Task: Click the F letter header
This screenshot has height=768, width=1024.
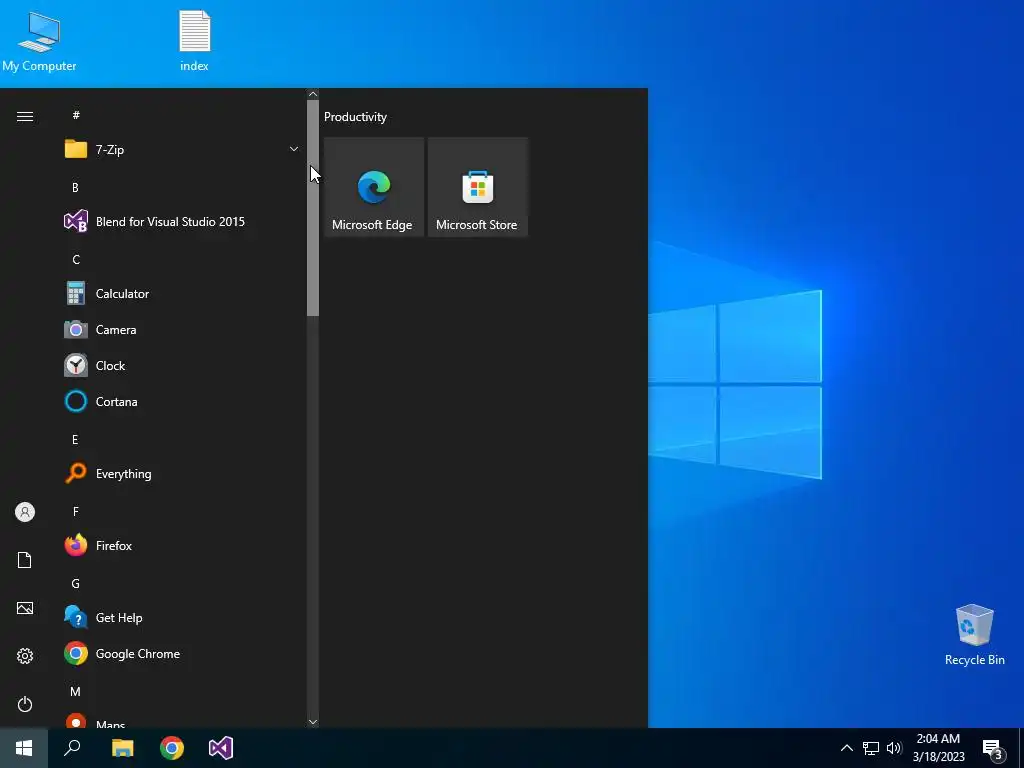Action: (x=76, y=511)
